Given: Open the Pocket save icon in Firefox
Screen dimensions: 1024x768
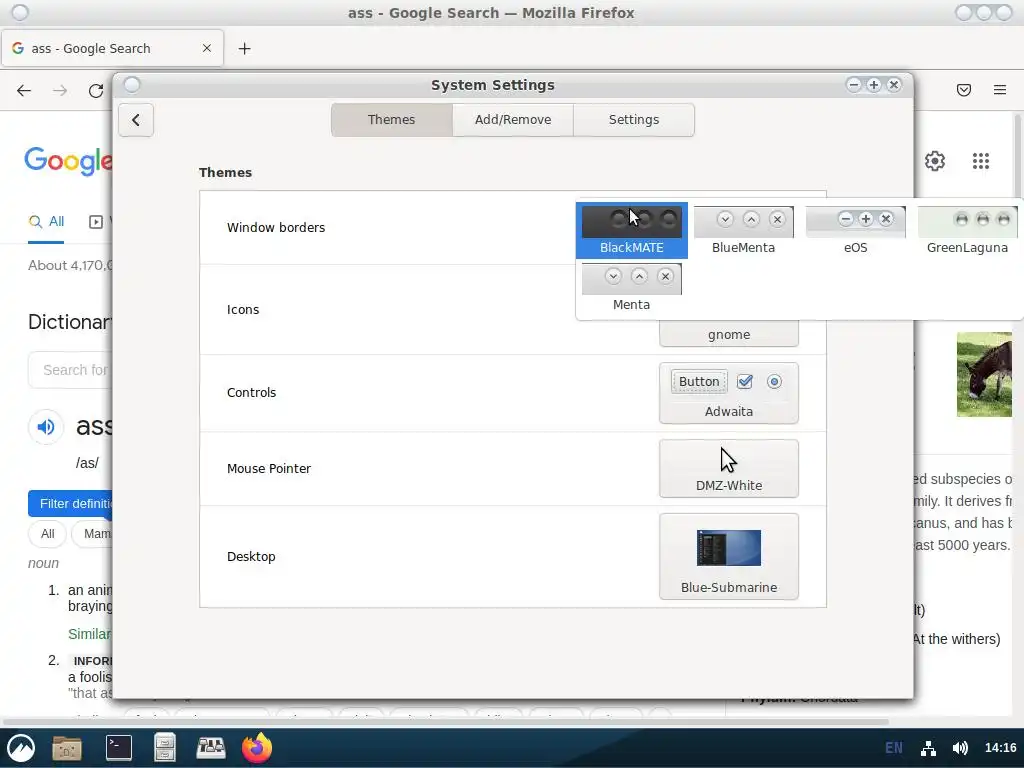Looking at the screenshot, I should (x=964, y=90).
